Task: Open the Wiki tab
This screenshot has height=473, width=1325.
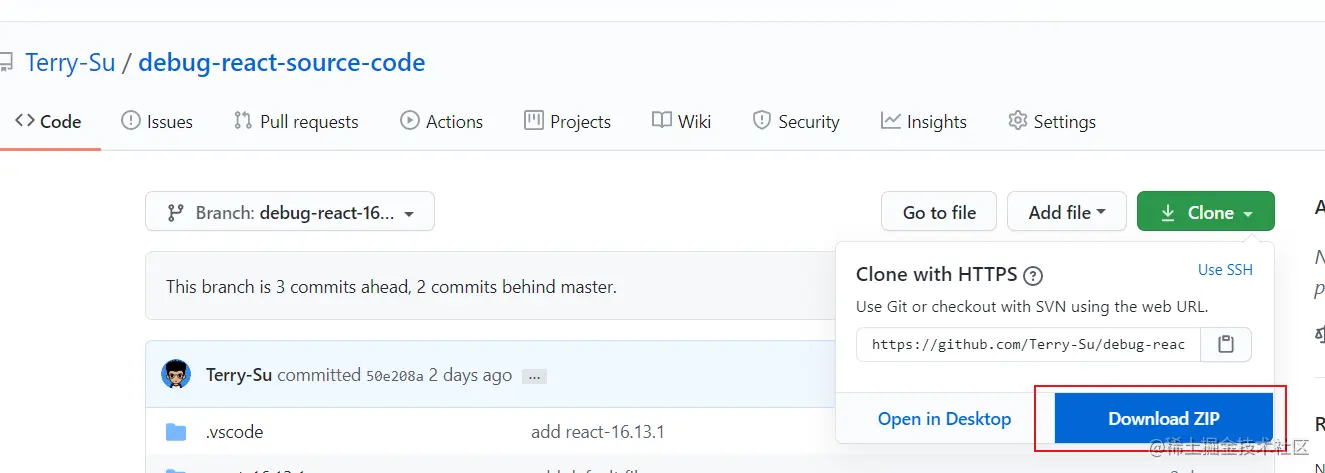Action: coord(681,121)
